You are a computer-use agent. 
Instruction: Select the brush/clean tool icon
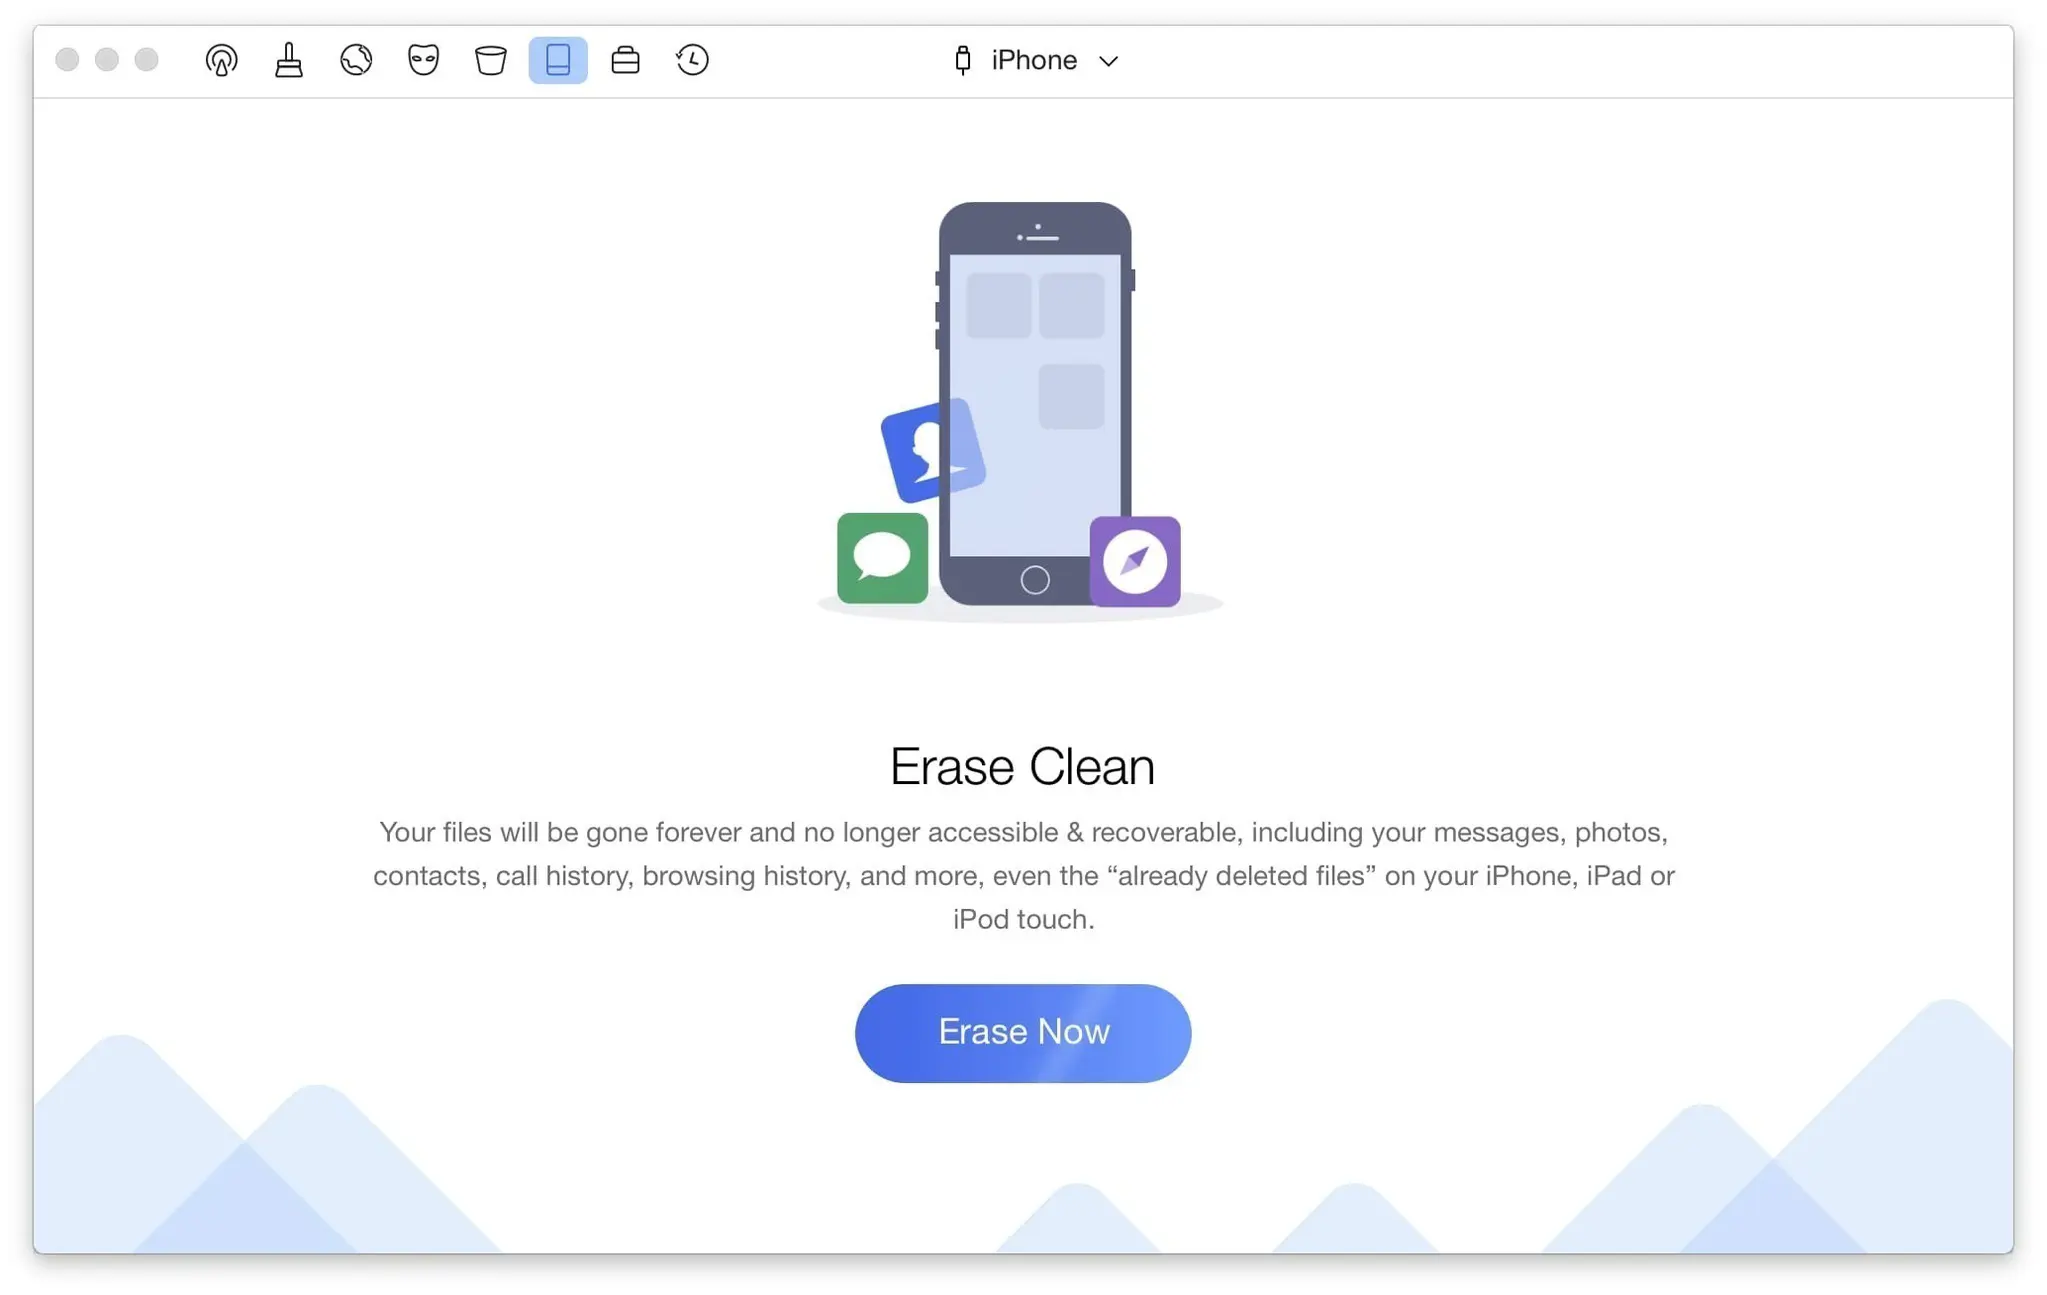pyautogui.click(x=288, y=60)
